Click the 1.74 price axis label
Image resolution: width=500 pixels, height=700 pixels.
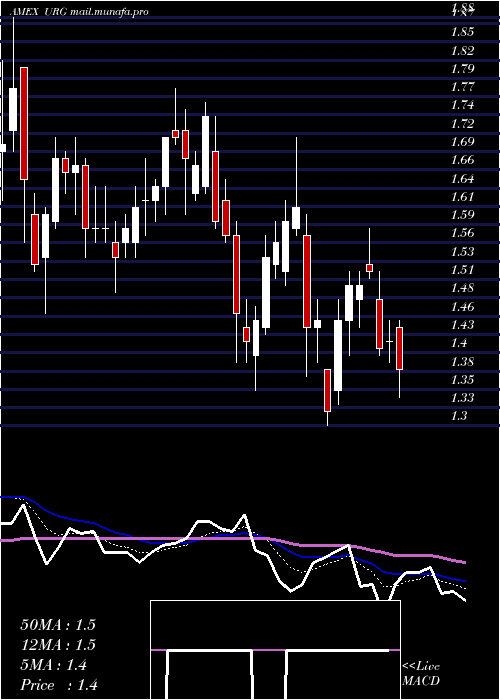coord(462,105)
